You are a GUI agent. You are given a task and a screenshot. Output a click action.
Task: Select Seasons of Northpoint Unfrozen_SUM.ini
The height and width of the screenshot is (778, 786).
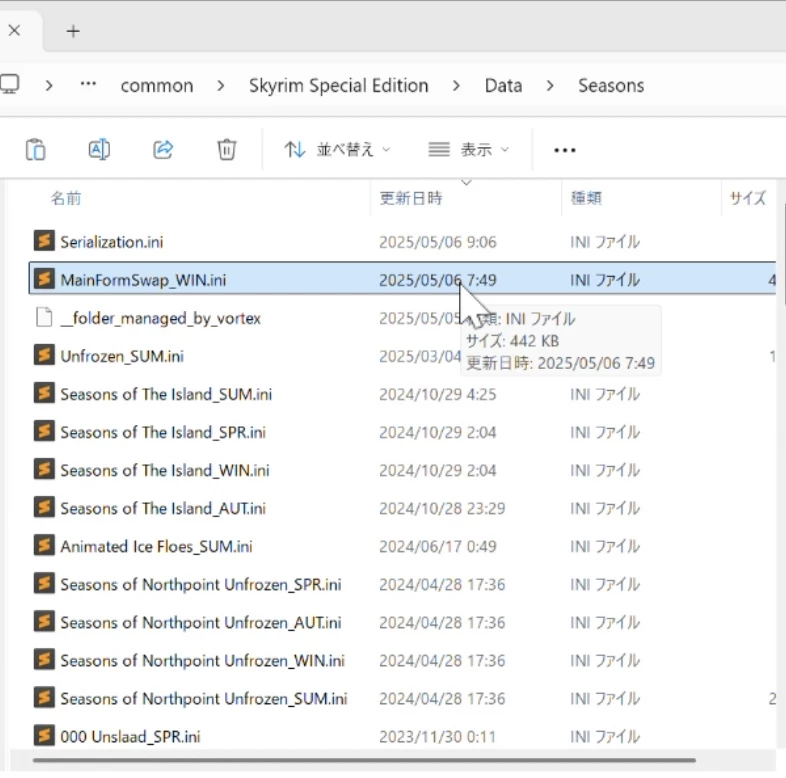403,699
